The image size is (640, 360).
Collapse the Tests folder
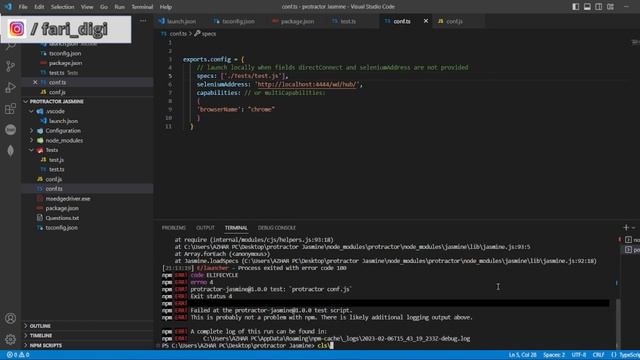pos(88,150)
